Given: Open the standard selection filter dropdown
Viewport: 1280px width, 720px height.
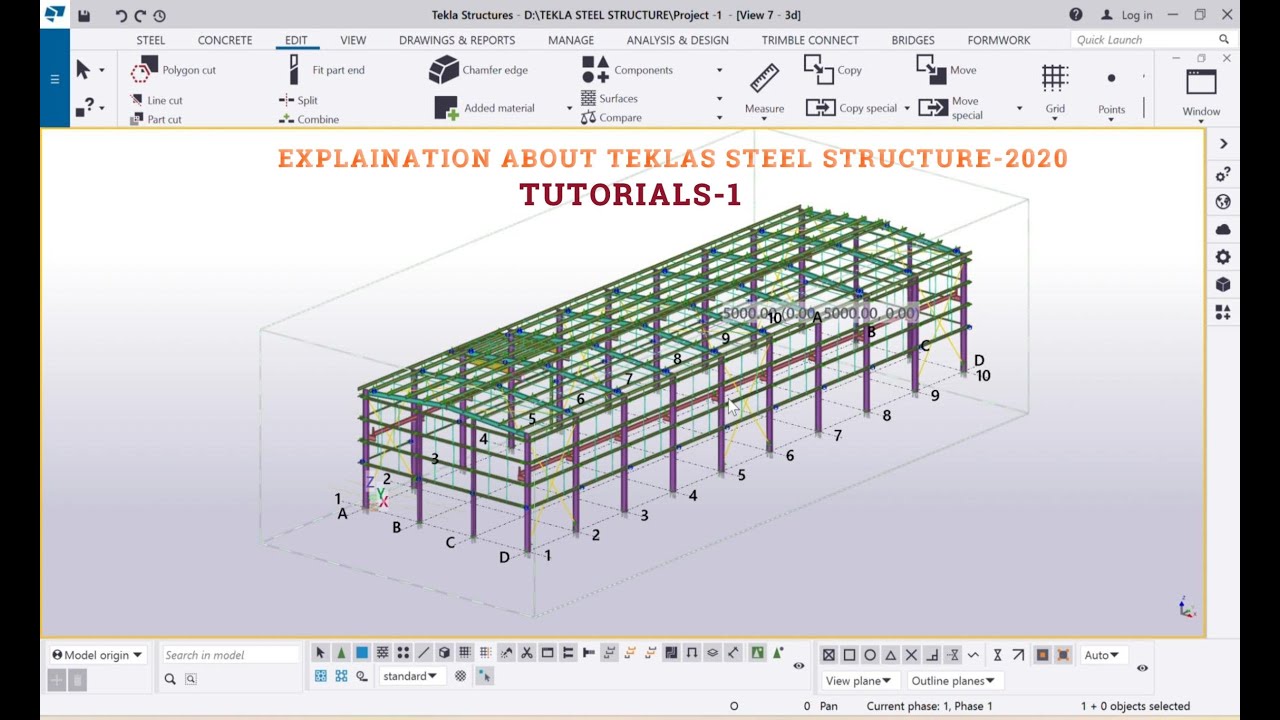Looking at the screenshot, I should coord(410,676).
